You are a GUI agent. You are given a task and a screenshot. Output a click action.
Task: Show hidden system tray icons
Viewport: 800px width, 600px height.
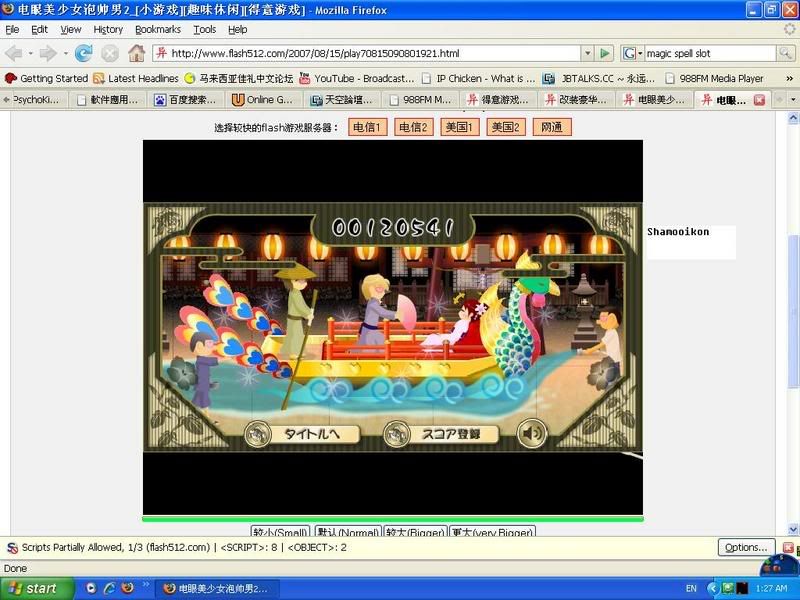(x=713, y=588)
